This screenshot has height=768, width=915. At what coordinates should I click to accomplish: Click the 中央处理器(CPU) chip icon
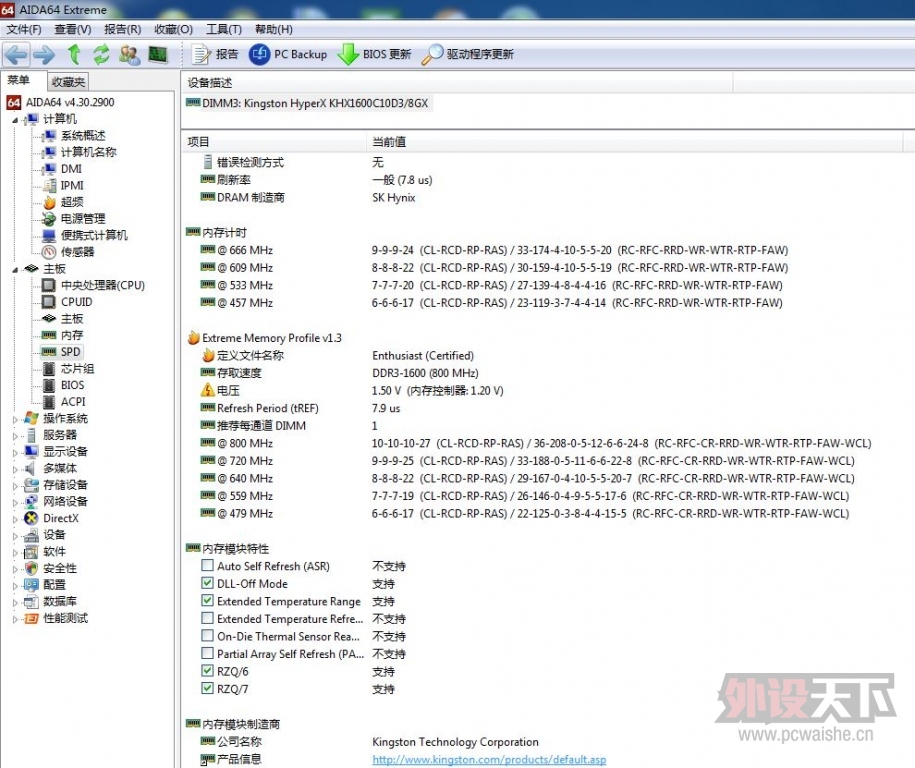pyautogui.click(x=50, y=285)
